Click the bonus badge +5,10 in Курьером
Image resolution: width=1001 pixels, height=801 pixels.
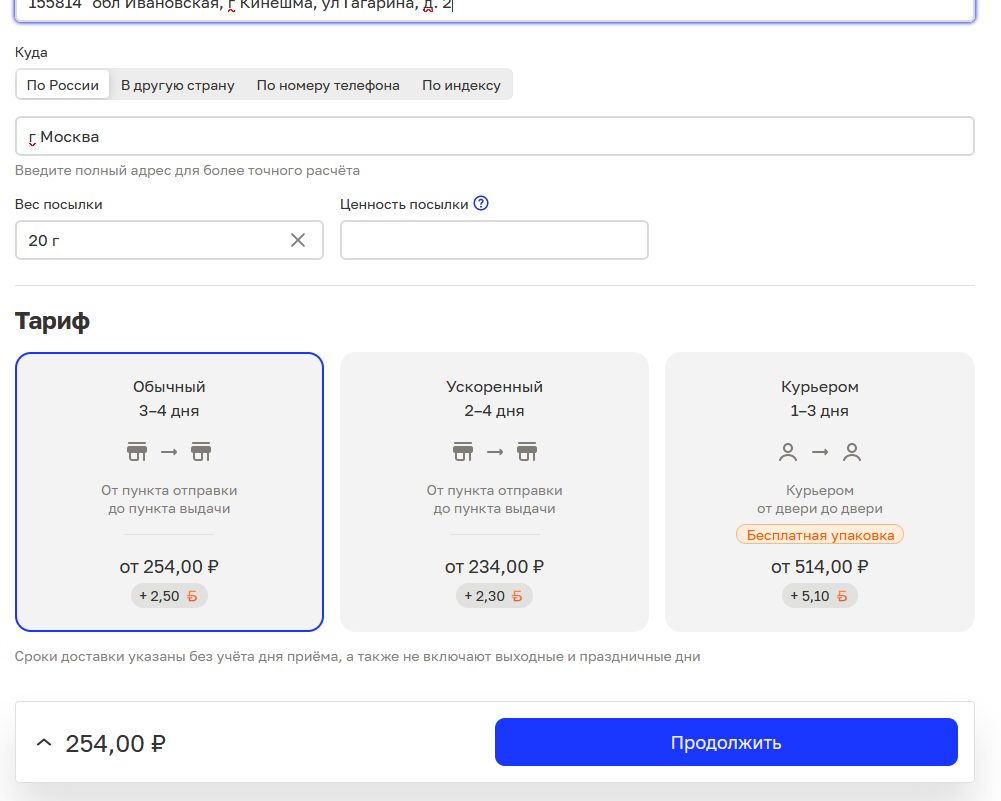[819, 596]
